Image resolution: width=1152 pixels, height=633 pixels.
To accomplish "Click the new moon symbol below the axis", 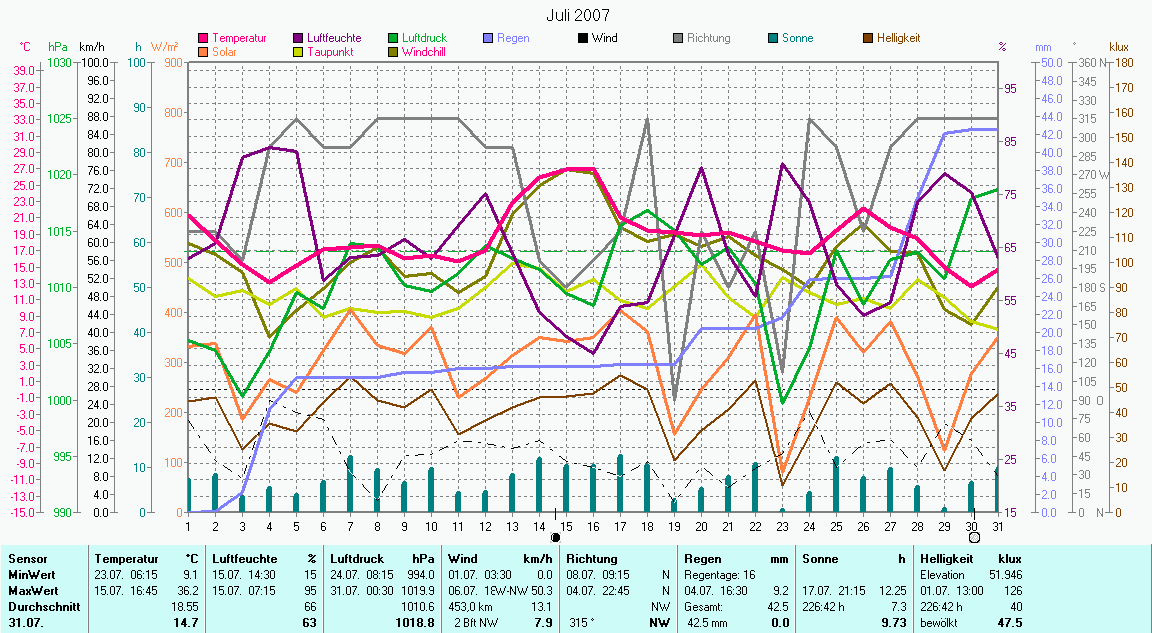I will point(556,538).
